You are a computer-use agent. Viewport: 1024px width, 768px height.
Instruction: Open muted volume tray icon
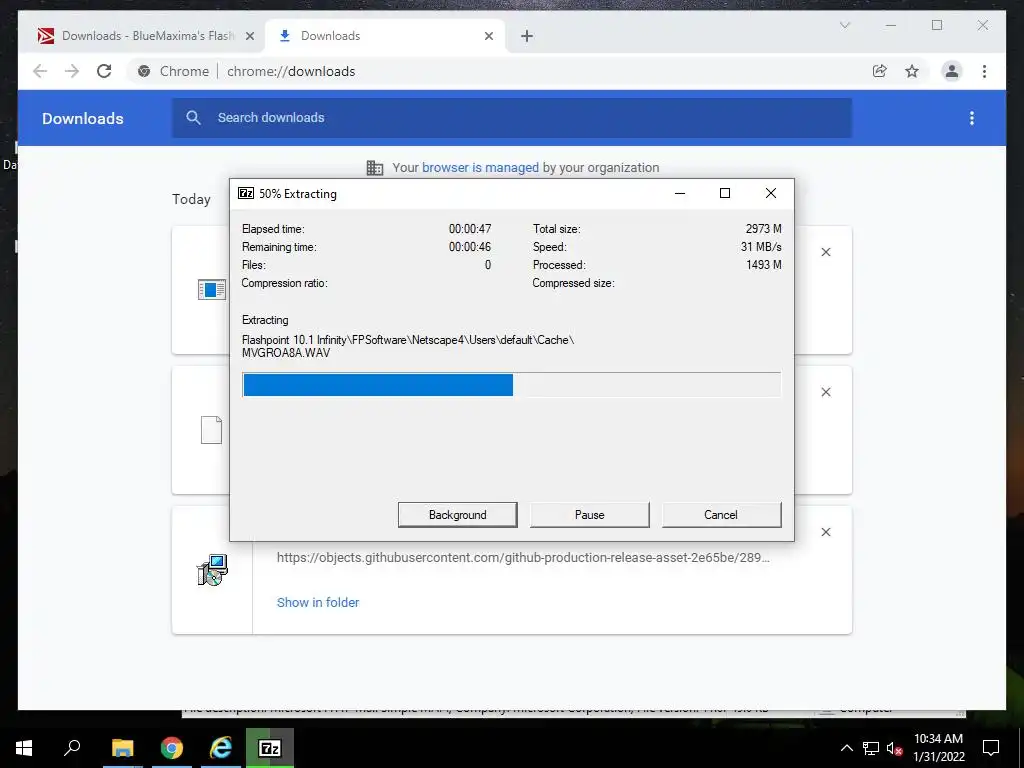click(894, 748)
